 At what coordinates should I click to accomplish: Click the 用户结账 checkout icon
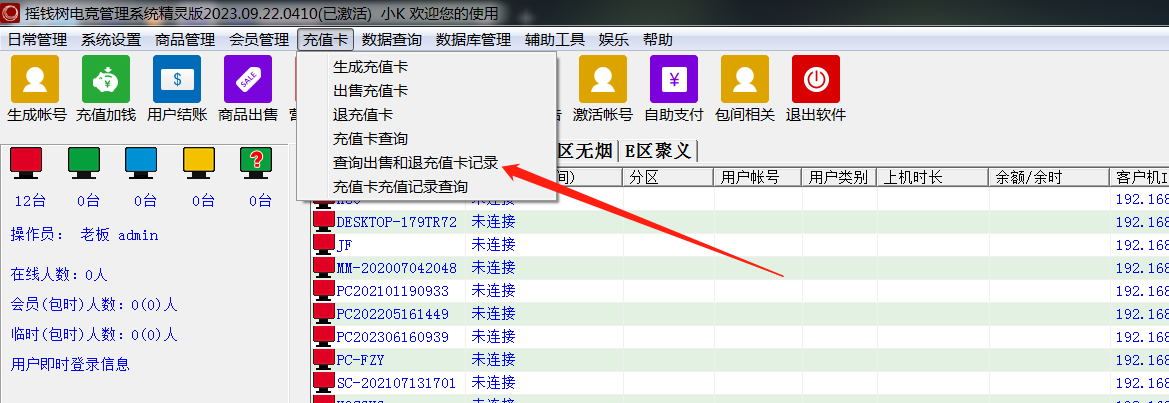(176, 80)
